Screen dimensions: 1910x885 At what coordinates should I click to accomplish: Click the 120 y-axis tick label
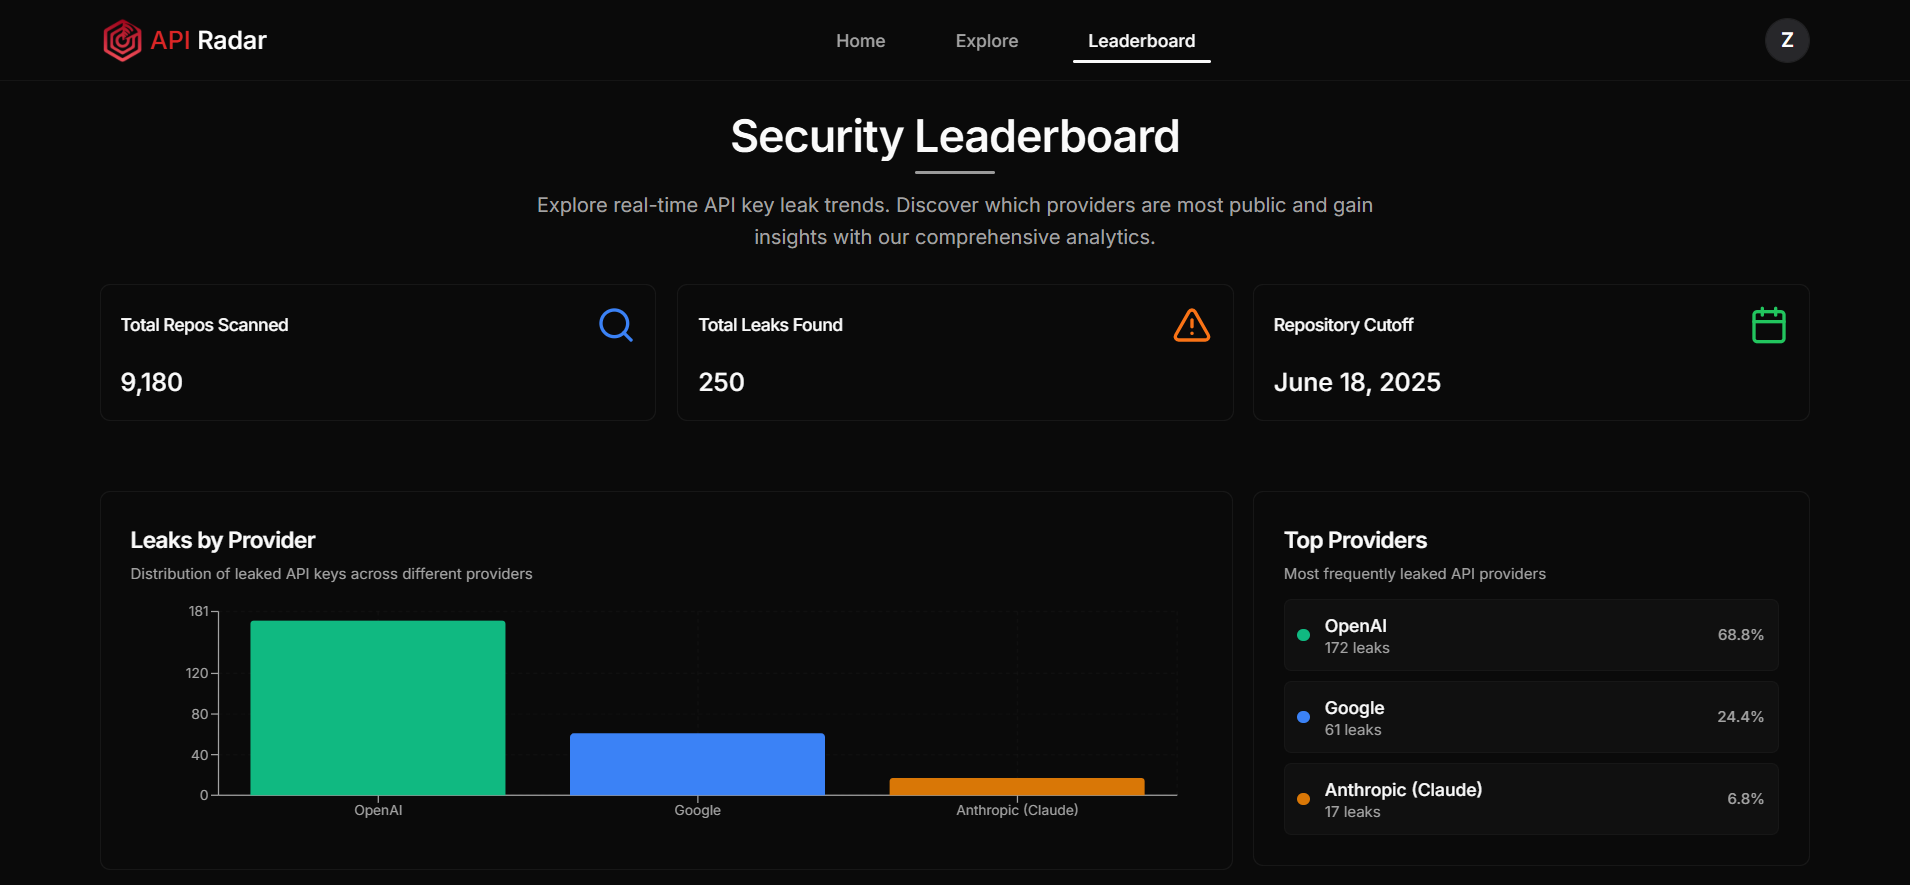(x=197, y=673)
